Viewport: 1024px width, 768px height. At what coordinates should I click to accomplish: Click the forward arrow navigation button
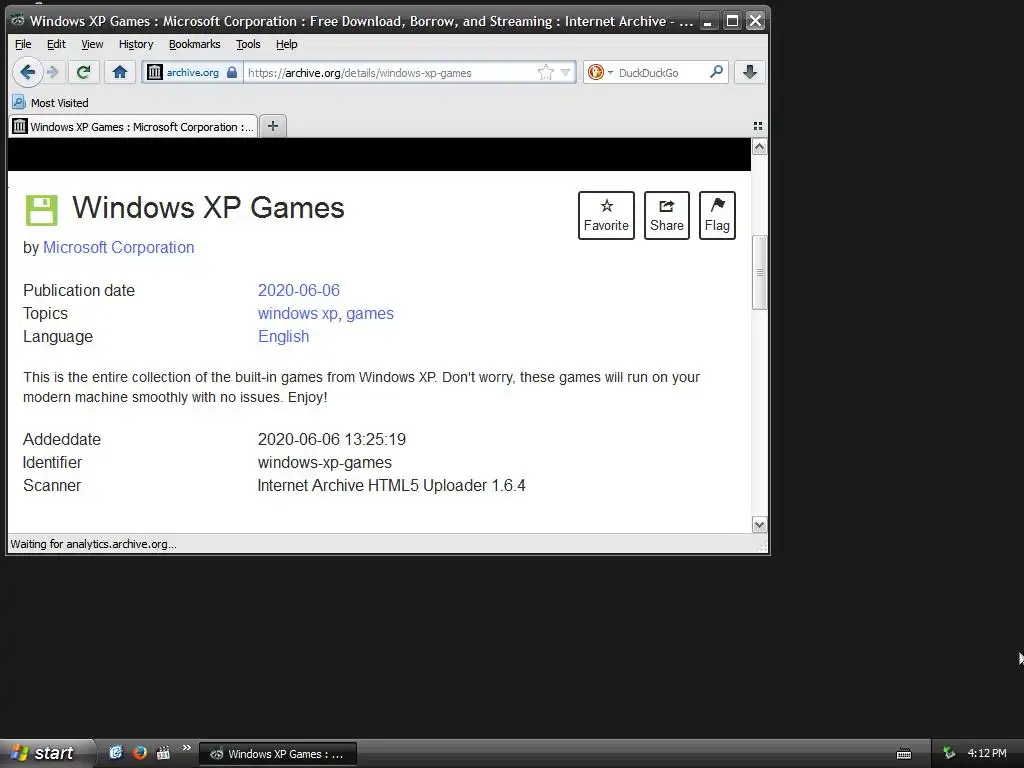coord(54,72)
